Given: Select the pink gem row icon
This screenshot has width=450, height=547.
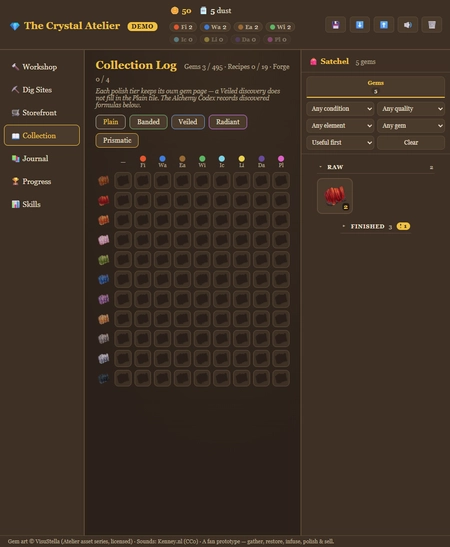Looking at the screenshot, I should coord(104,240).
